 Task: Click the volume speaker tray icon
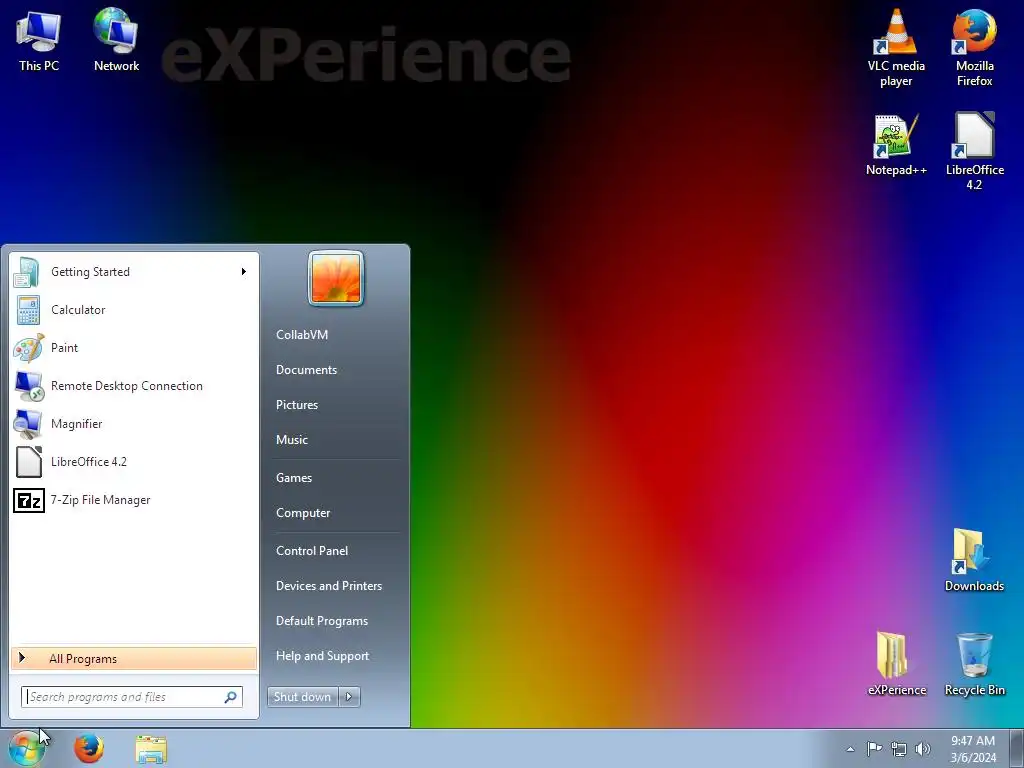[923, 749]
